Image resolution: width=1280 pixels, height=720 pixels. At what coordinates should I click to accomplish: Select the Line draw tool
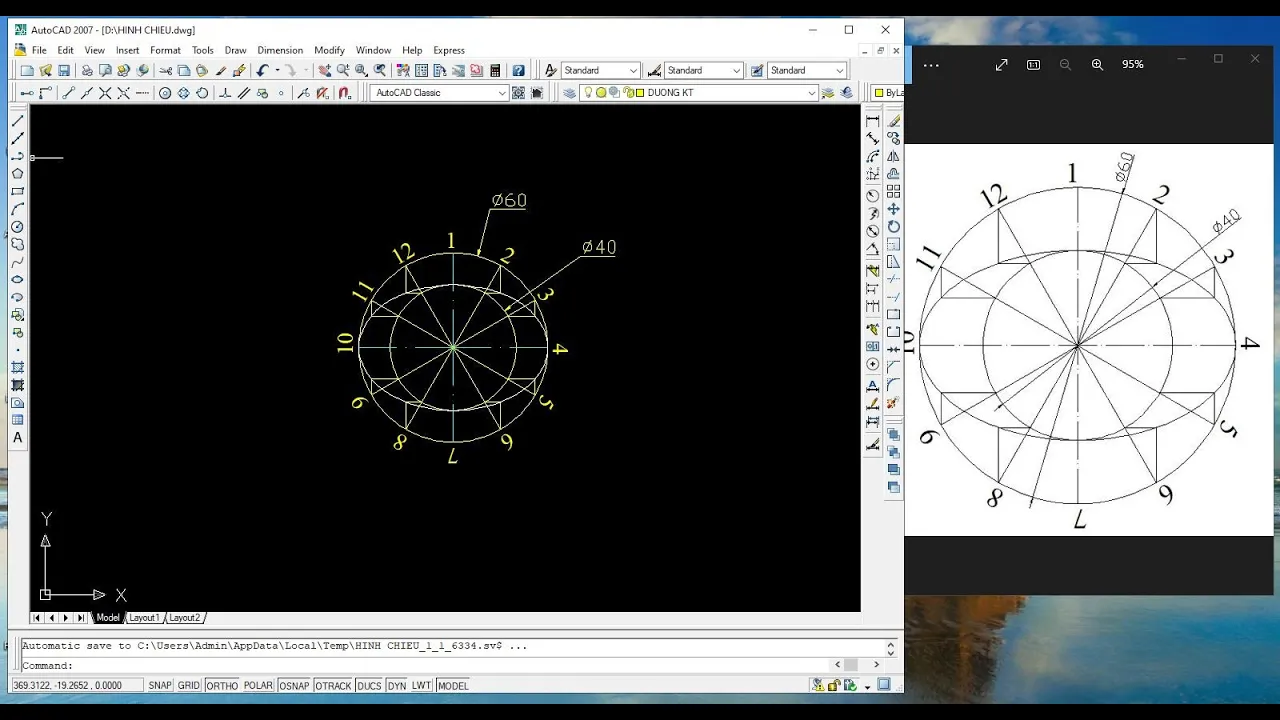(x=17, y=120)
